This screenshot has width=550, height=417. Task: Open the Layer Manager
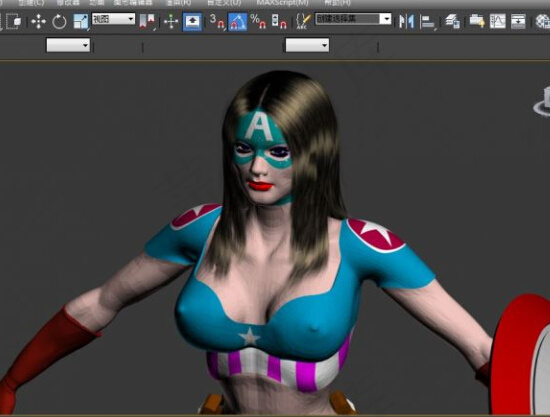point(452,22)
